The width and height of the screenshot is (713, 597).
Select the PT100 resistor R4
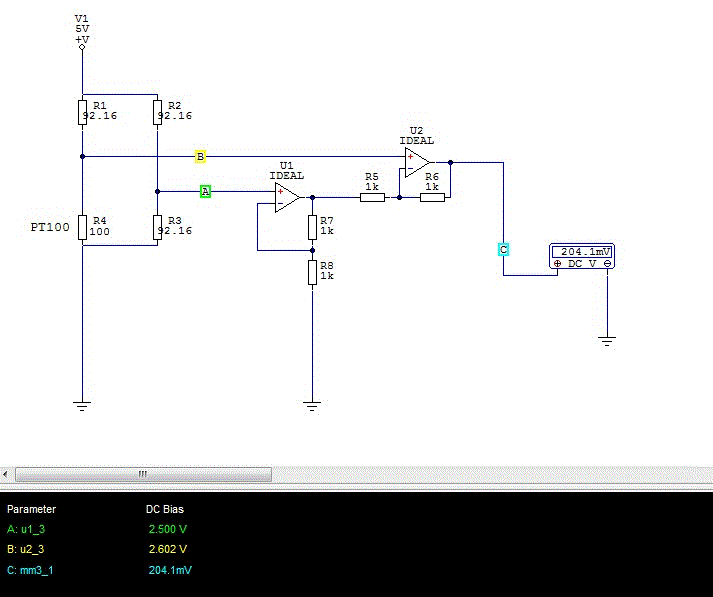[x=82, y=227]
